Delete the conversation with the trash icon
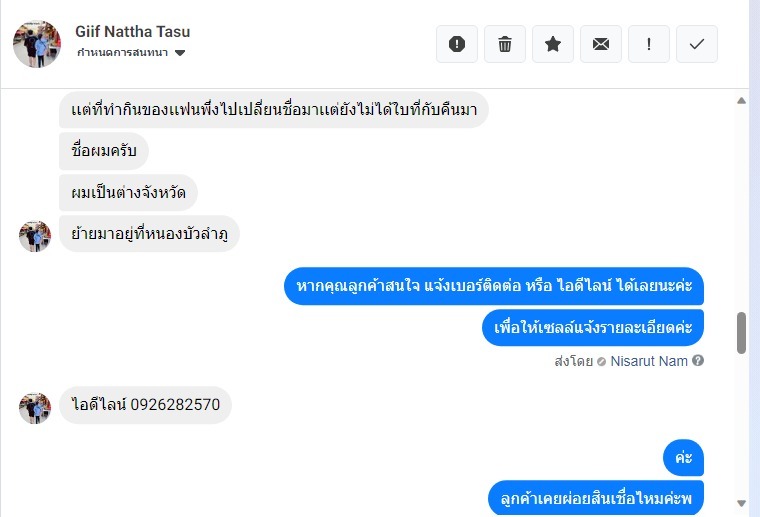Viewport: 760px width, 517px height. click(x=505, y=44)
